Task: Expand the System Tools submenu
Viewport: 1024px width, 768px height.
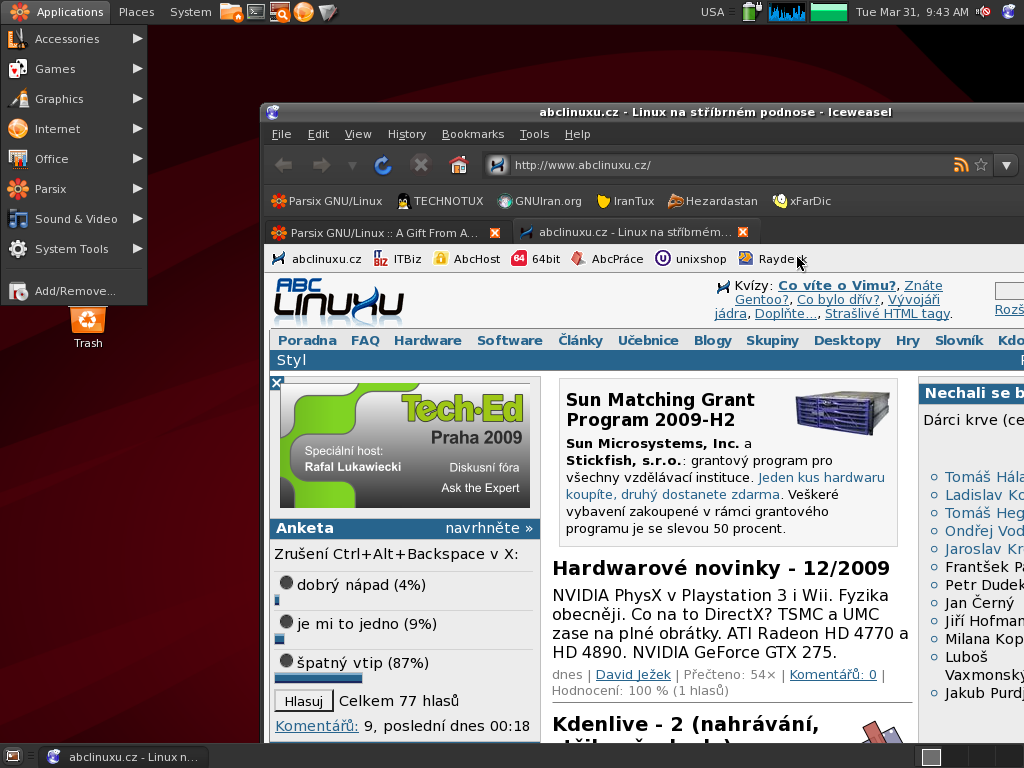Action: (x=74, y=249)
